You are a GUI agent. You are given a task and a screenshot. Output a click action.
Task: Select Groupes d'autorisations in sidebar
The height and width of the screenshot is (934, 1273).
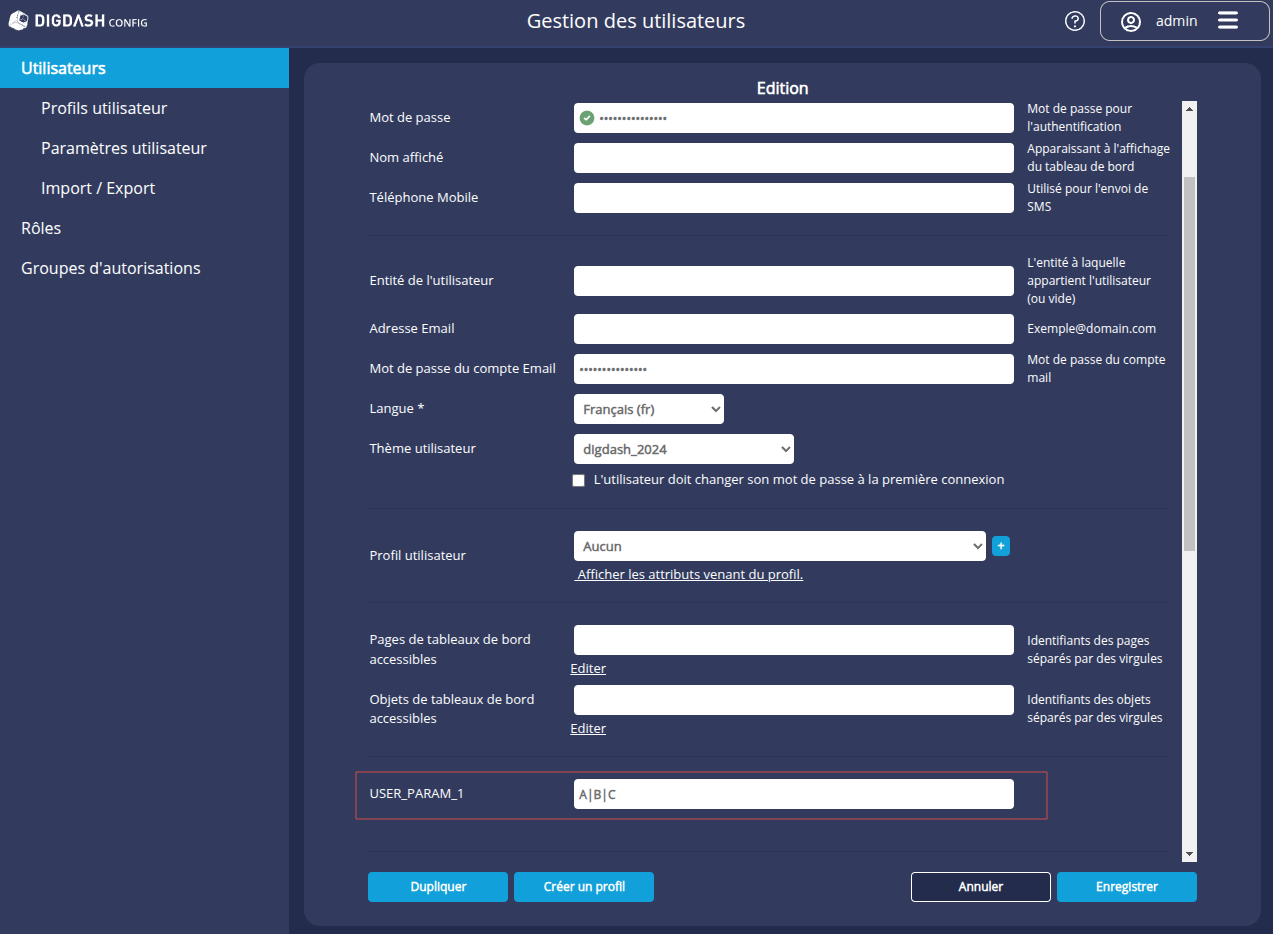point(111,268)
